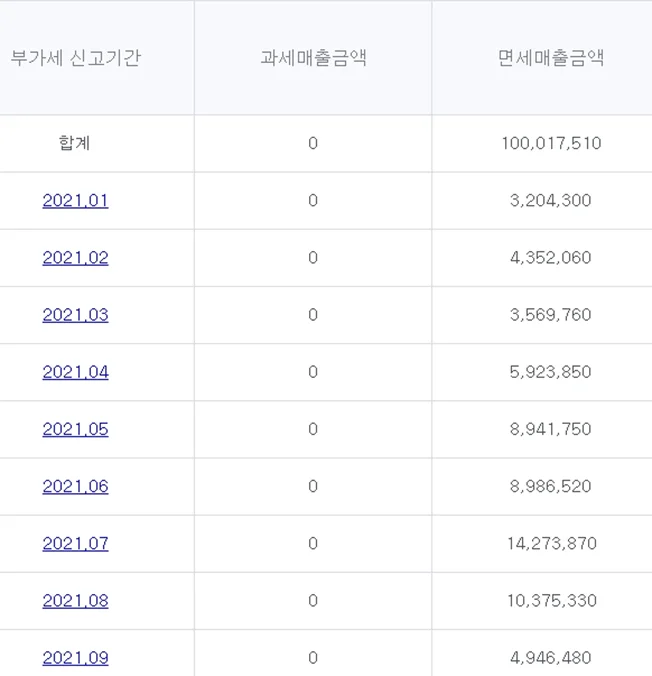The image size is (652, 676).
Task: Click the 과세매출금액 column header
Action: pos(313,58)
